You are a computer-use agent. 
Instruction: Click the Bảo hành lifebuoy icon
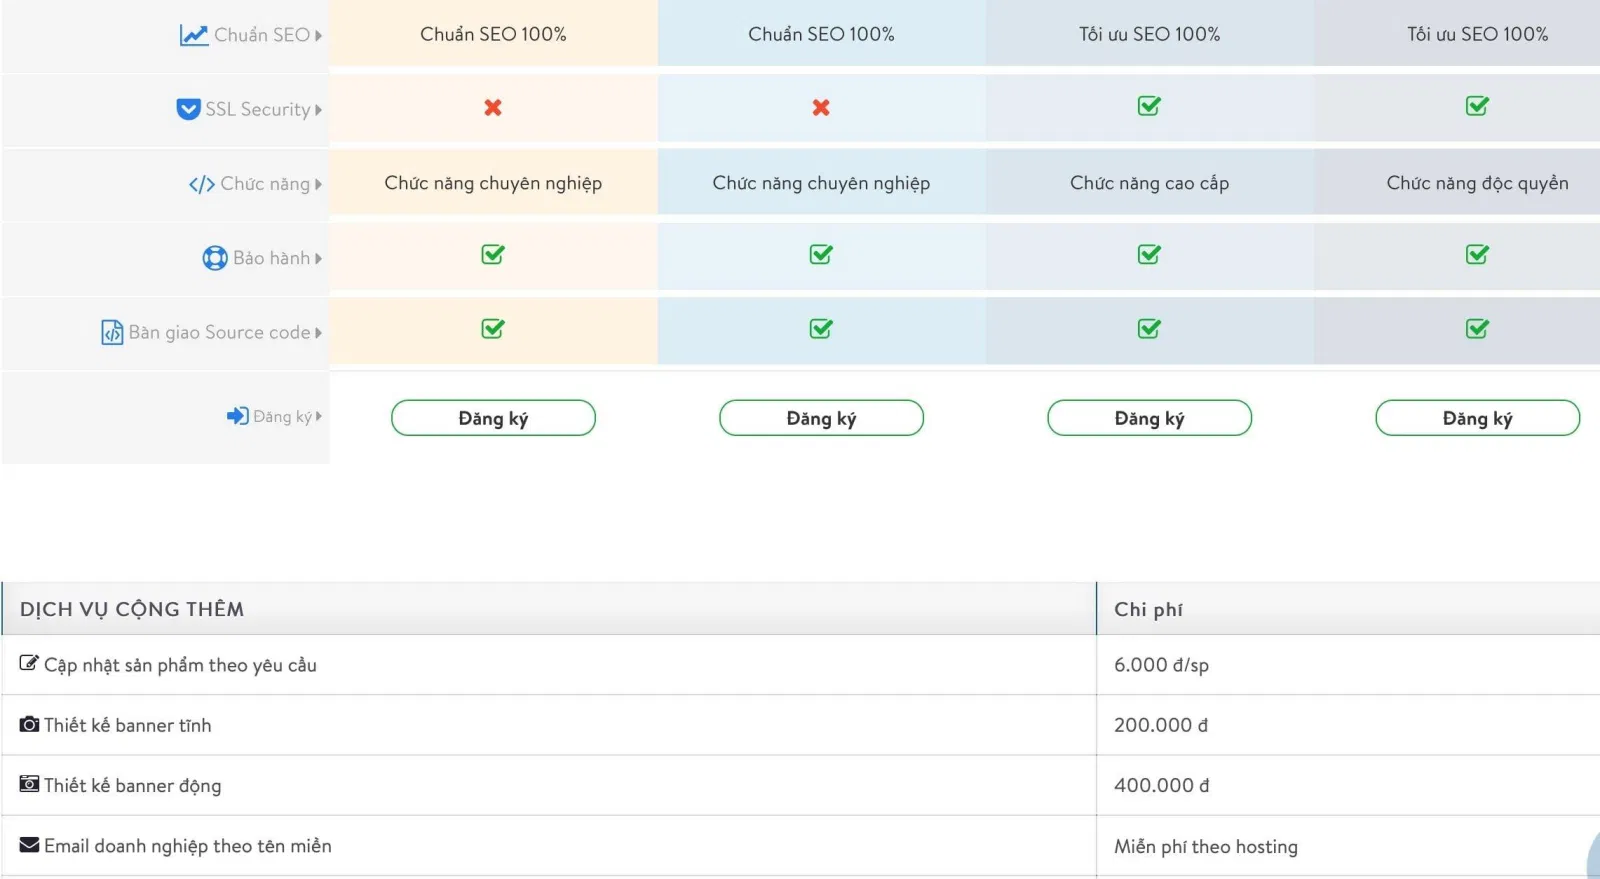pyautogui.click(x=215, y=258)
